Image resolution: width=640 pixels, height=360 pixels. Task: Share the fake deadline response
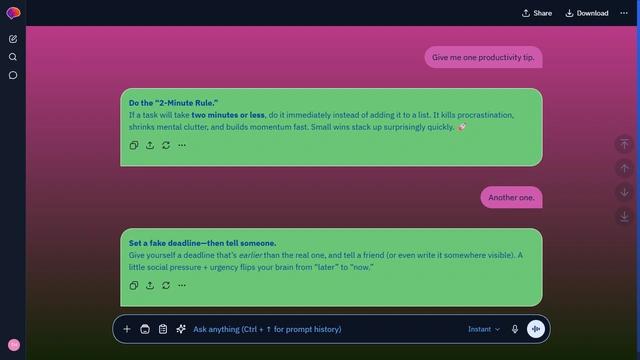(150, 285)
